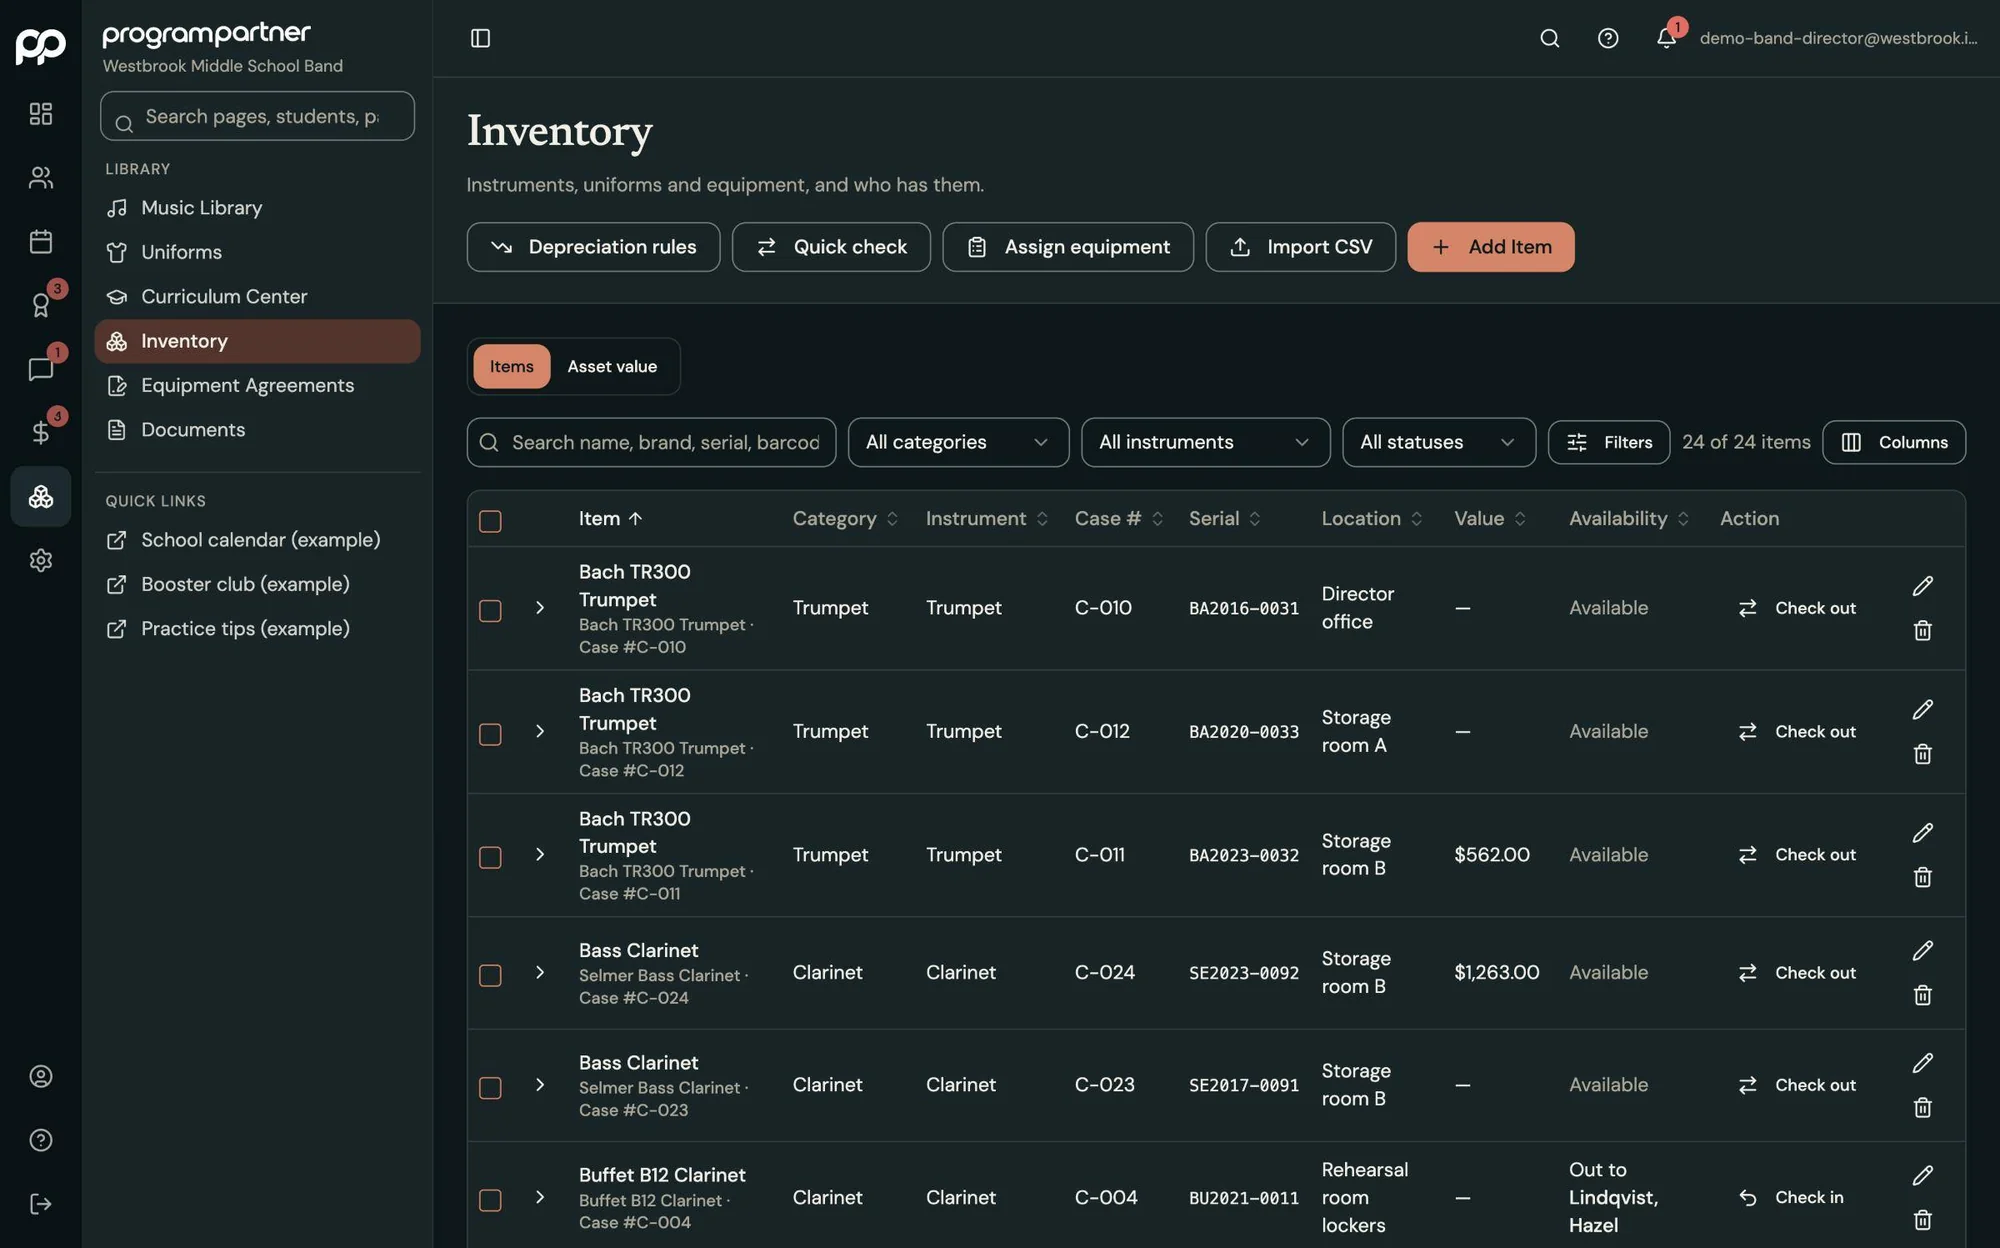The image size is (2000, 1248).
Task: Delete Bass Clarinet C-023 trash icon
Action: click(1922, 1108)
